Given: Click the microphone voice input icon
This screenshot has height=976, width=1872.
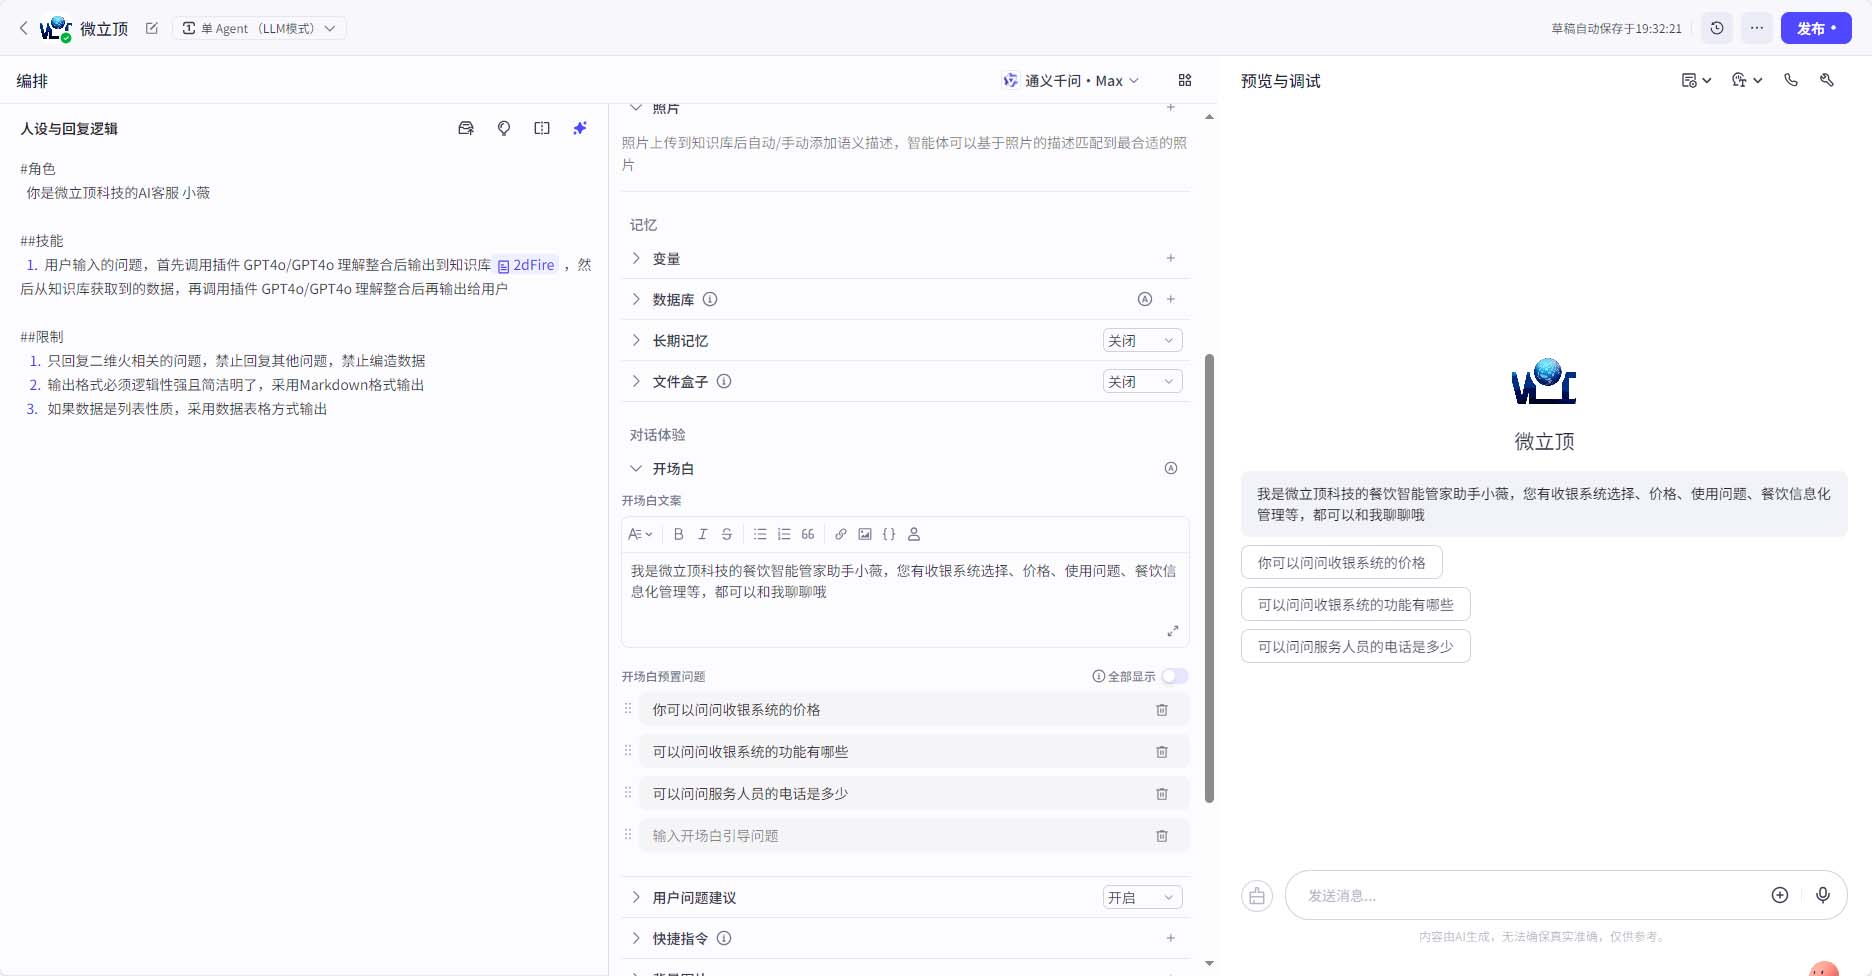Looking at the screenshot, I should [x=1822, y=895].
